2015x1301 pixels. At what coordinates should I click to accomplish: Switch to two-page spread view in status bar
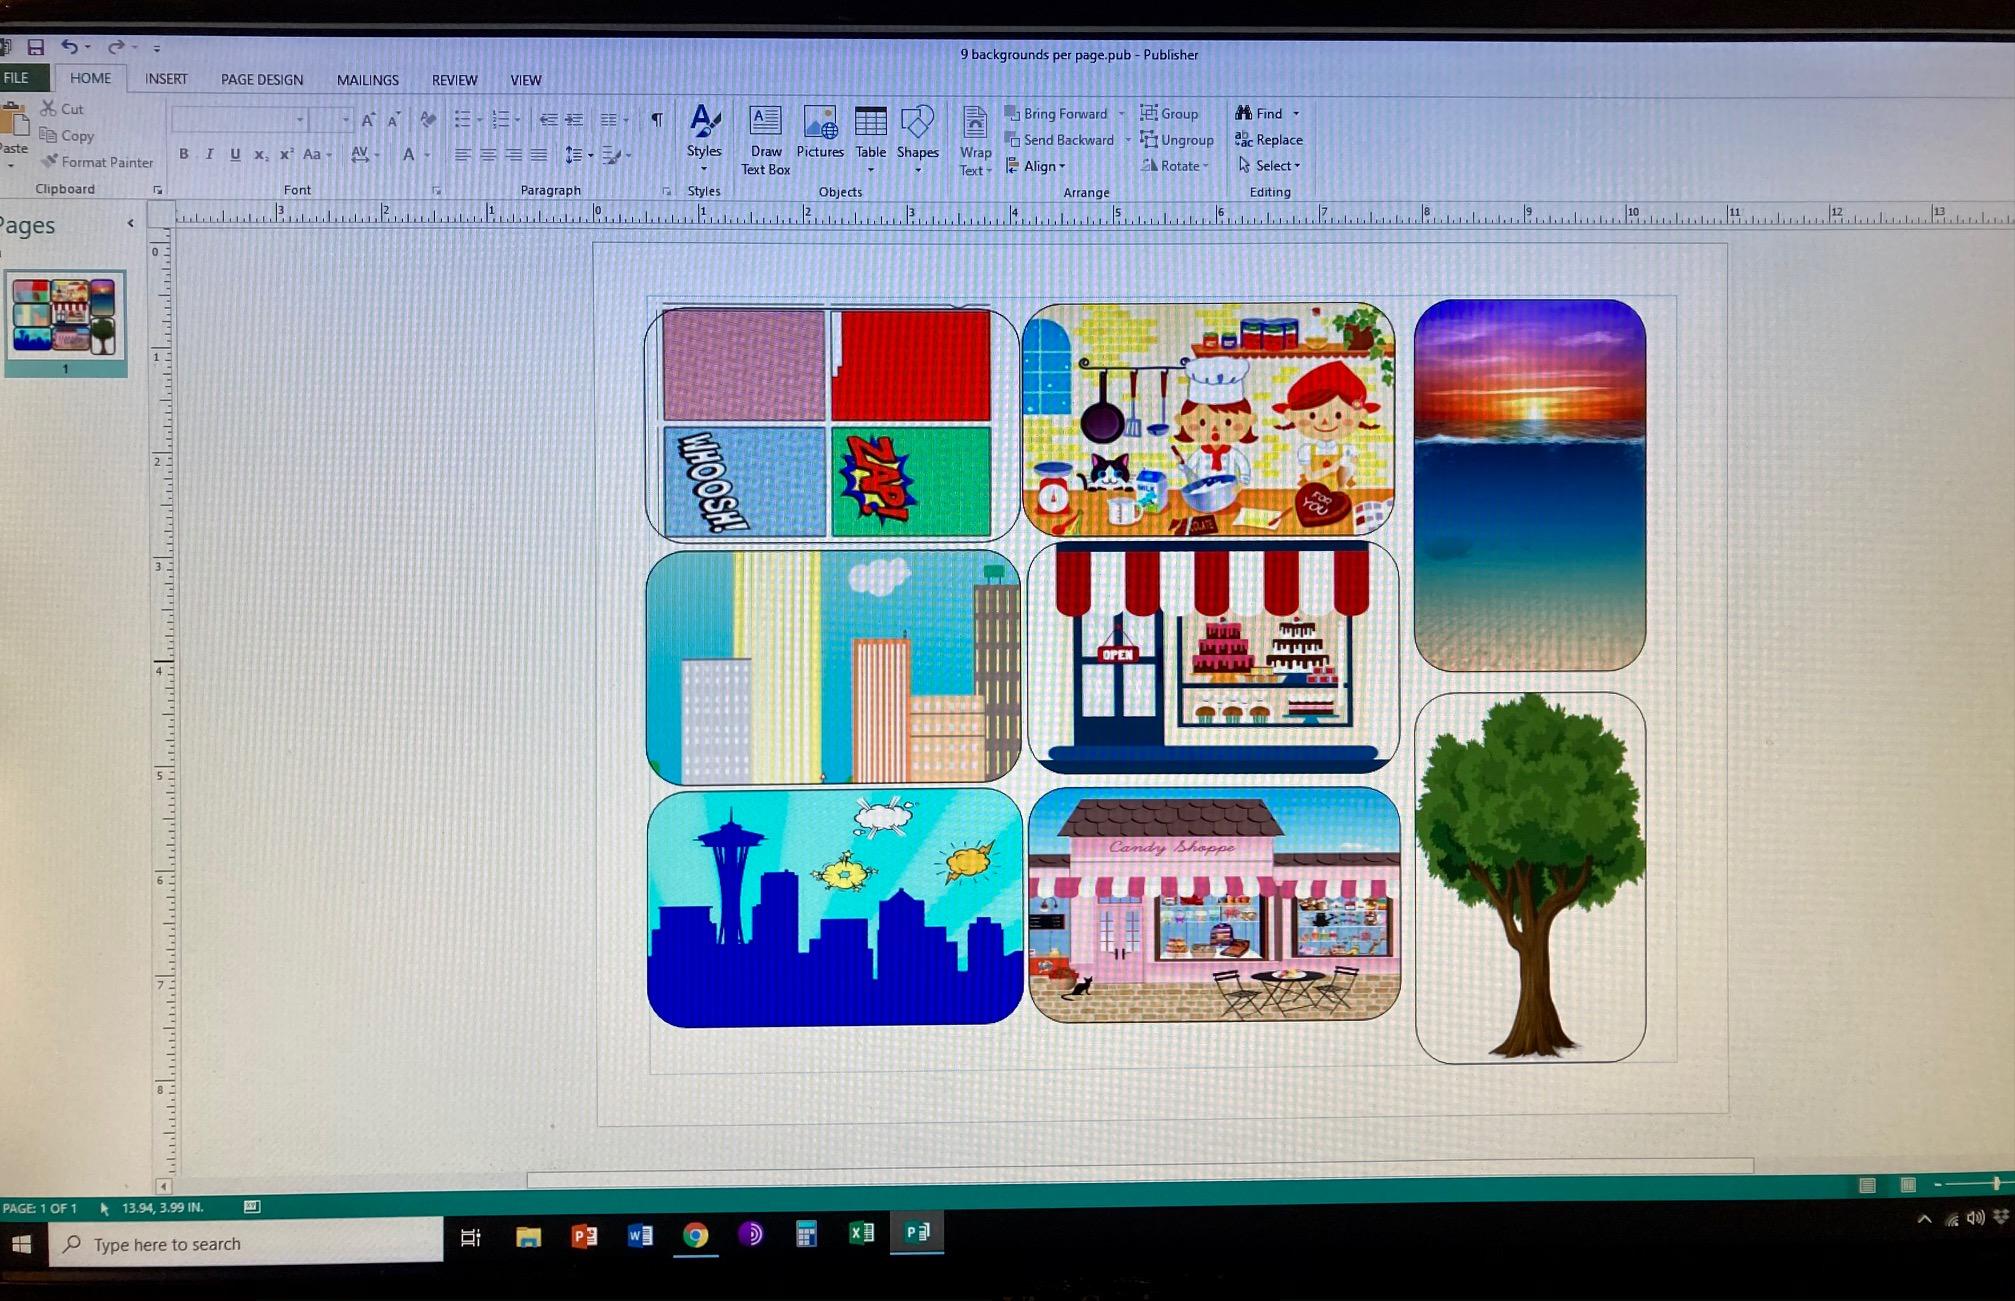click(1908, 1185)
